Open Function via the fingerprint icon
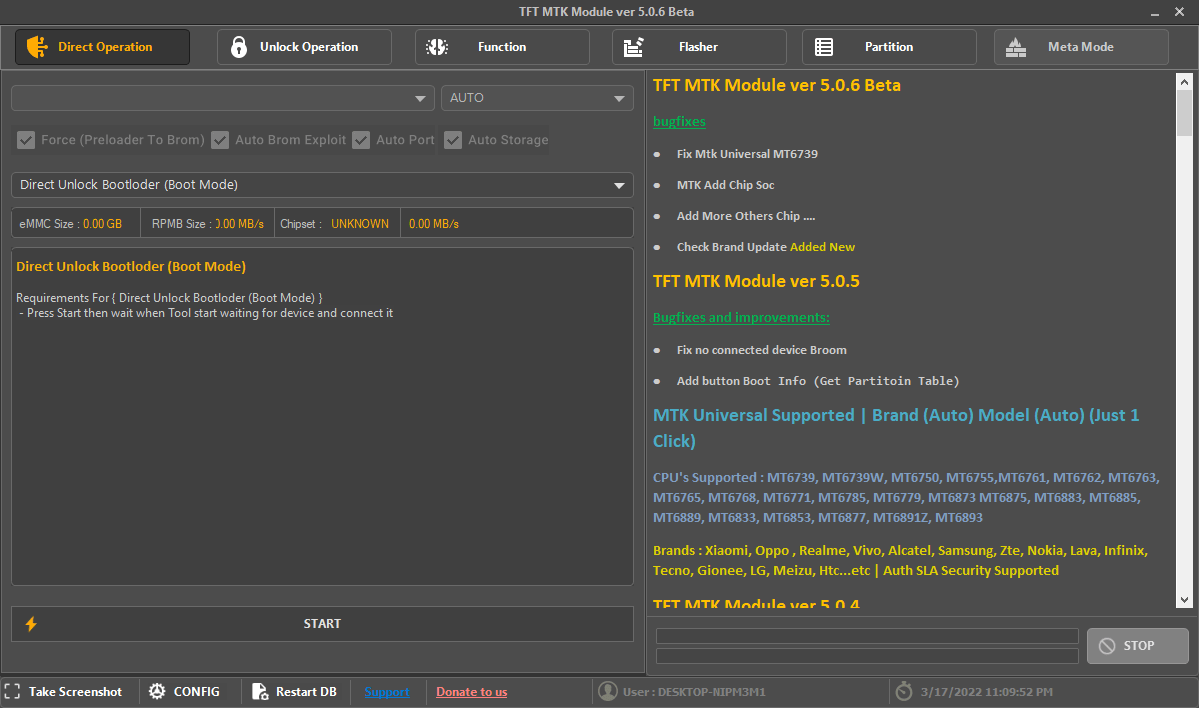 437,46
